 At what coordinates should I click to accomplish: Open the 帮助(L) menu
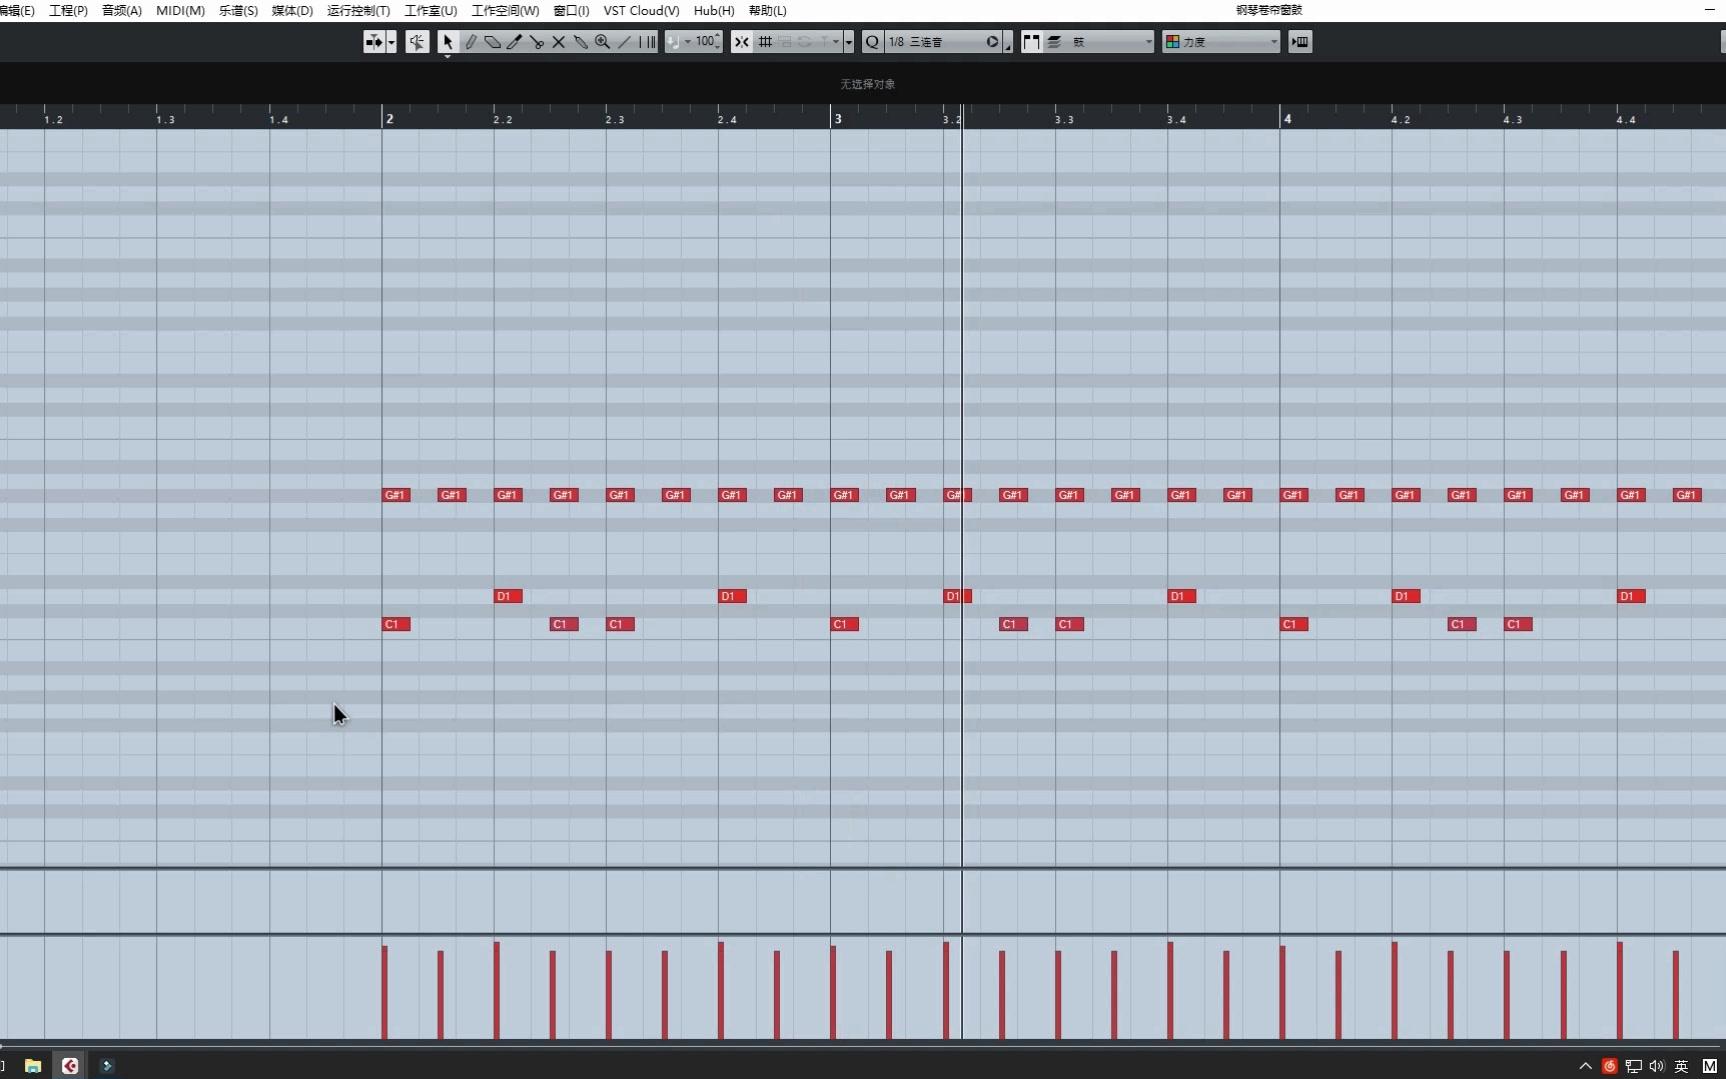click(x=767, y=11)
